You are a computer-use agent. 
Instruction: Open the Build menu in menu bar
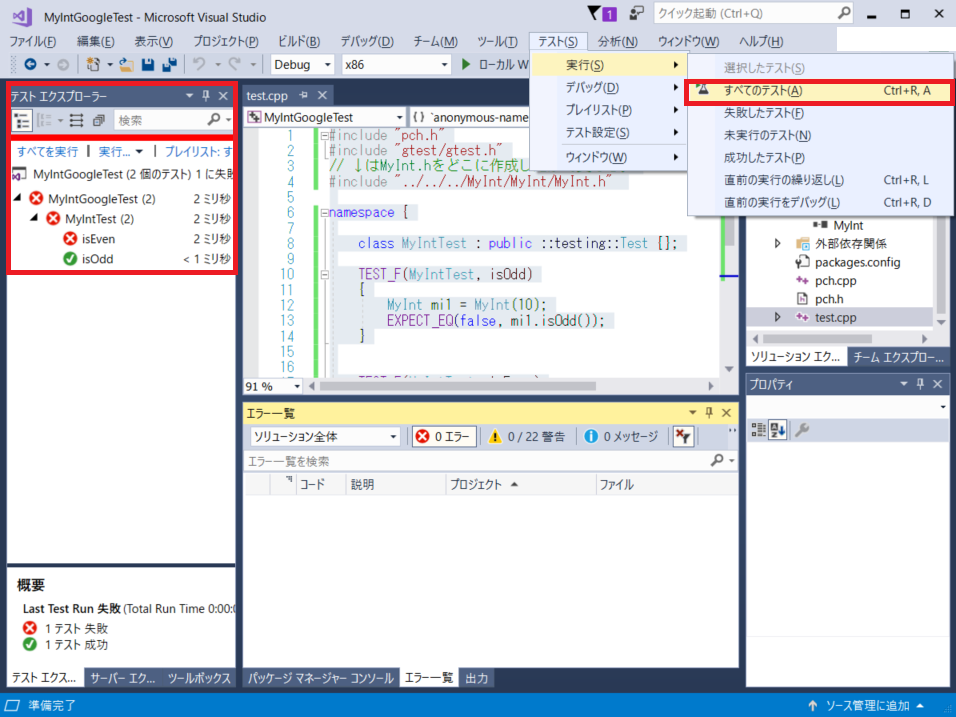[x=299, y=41]
